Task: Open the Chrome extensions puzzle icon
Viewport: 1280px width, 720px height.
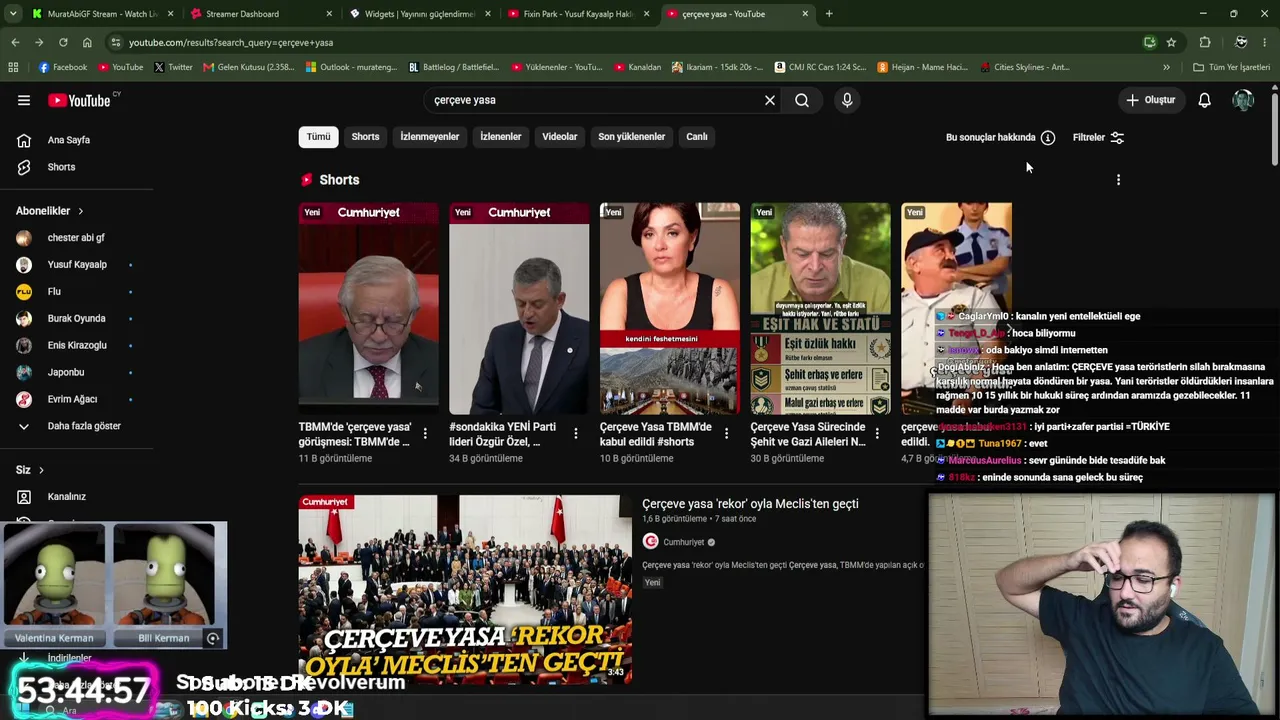Action: 1205,42
